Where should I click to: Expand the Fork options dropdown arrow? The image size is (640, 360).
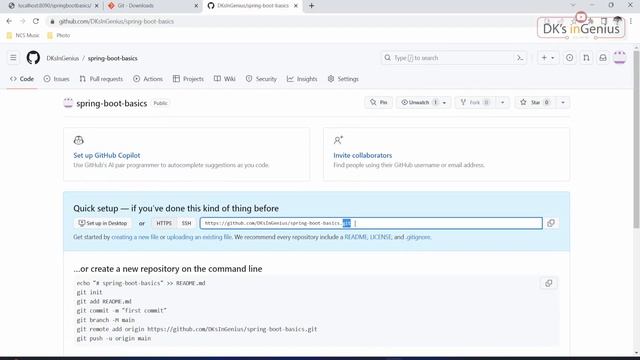point(502,102)
